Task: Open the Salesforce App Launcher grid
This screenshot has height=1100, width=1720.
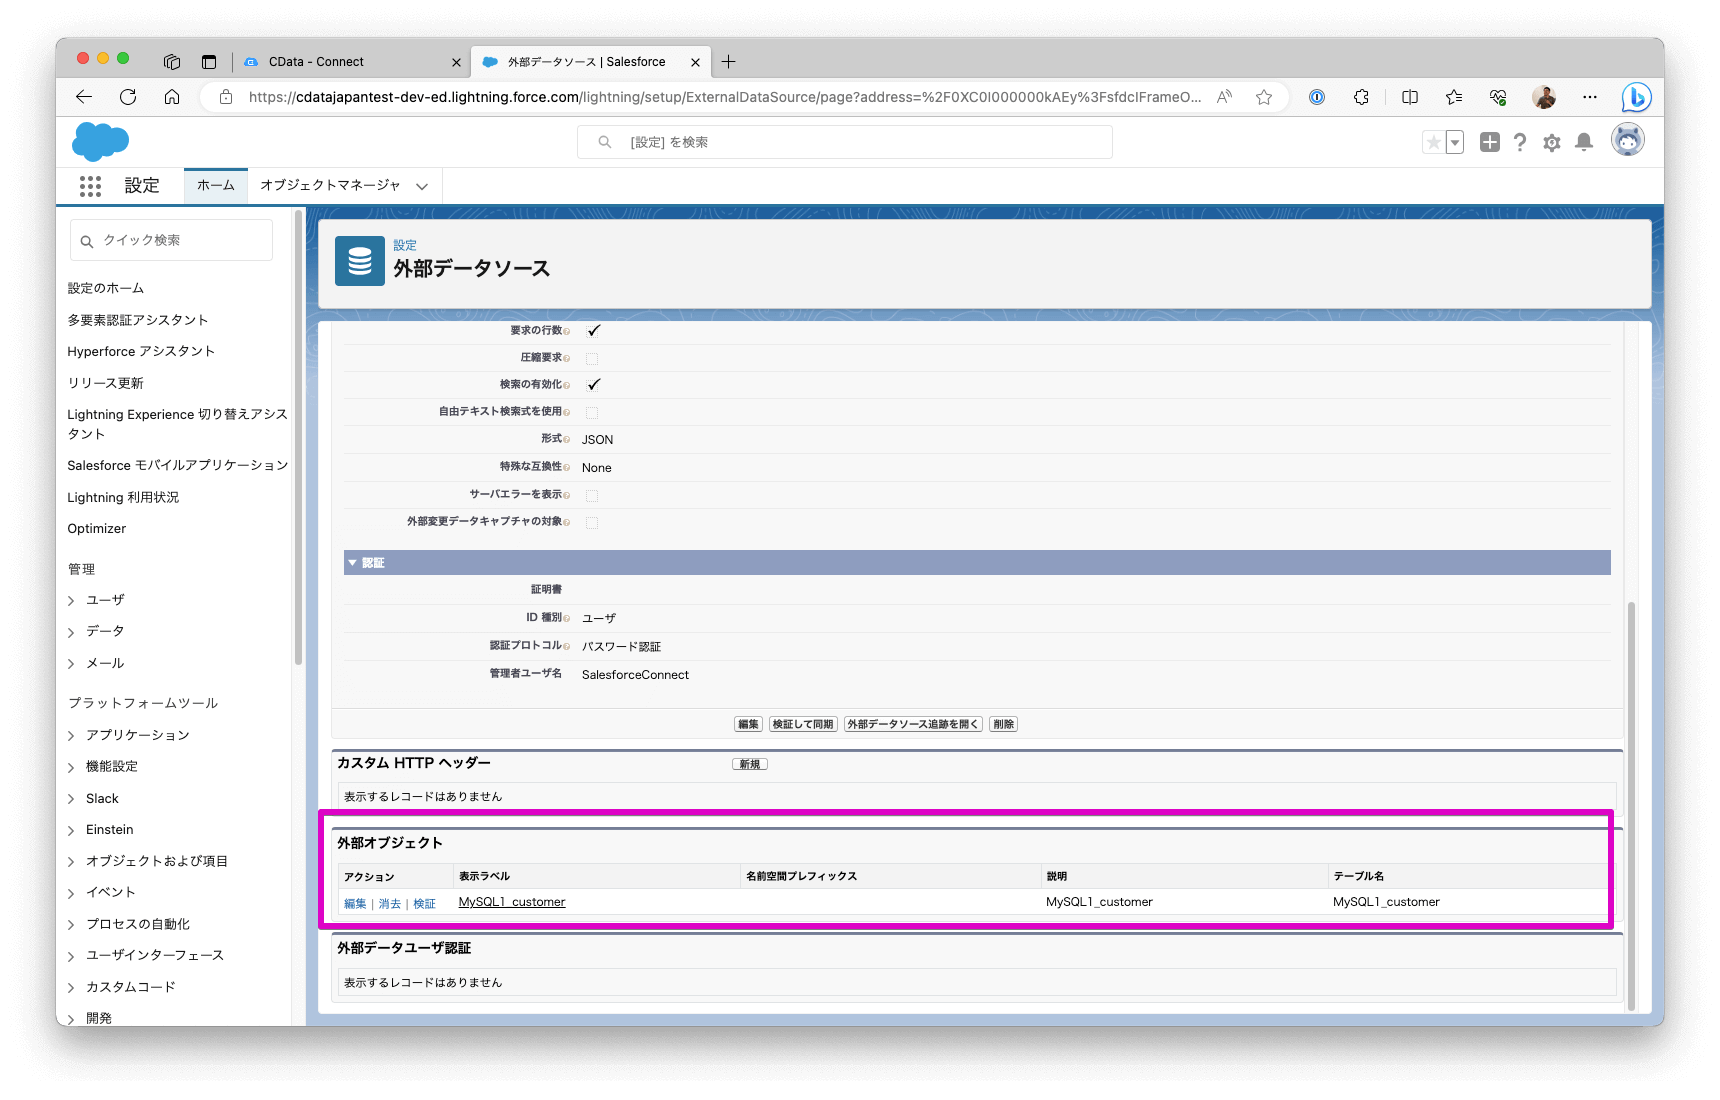Action: [x=90, y=186]
